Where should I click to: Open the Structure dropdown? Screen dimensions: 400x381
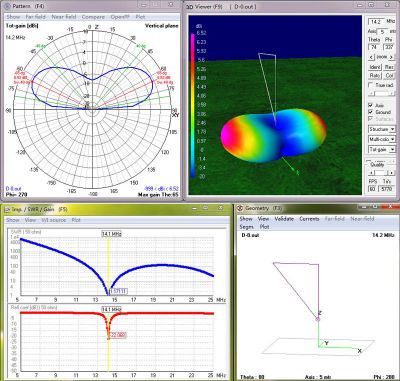[x=382, y=129]
